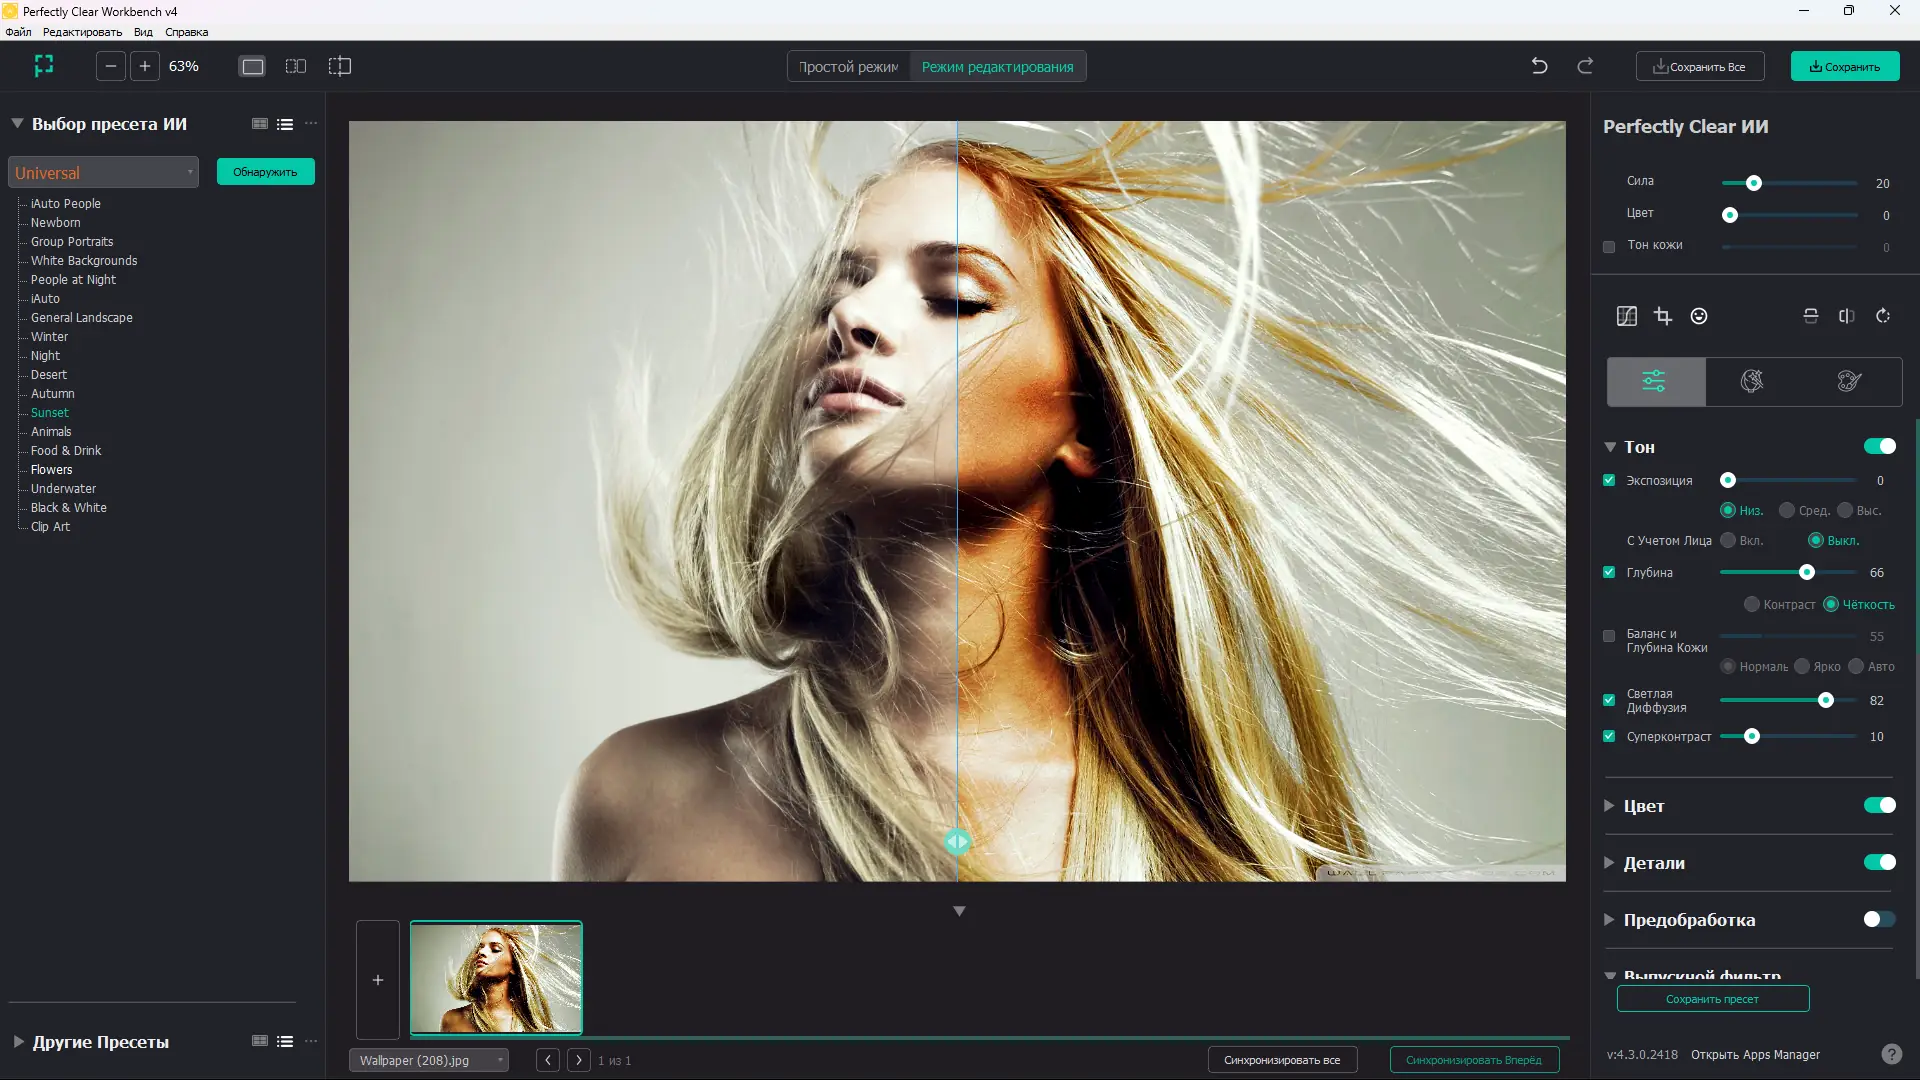Click the zoom in plus icon
Screen dimensions: 1920x1080
point(145,66)
